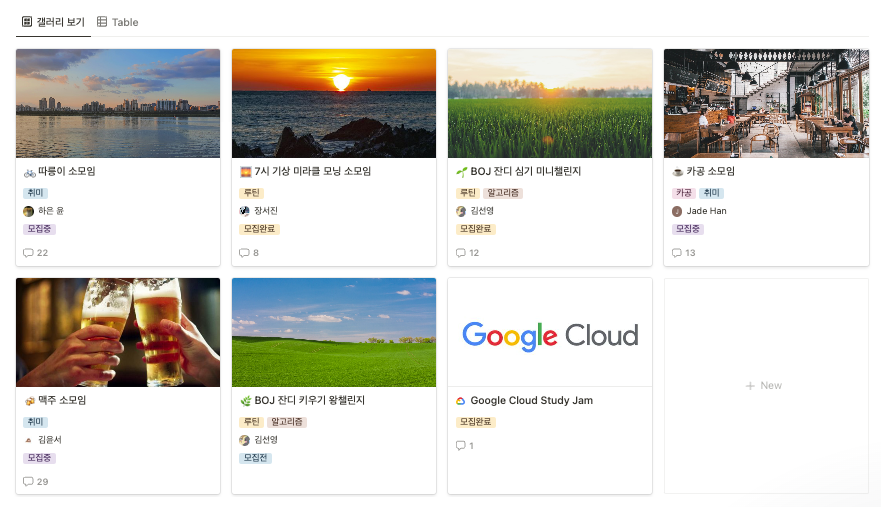Open the 1 comment on Google Cloud Study Jam
Viewport: 881px width, 507px height.
465,446
